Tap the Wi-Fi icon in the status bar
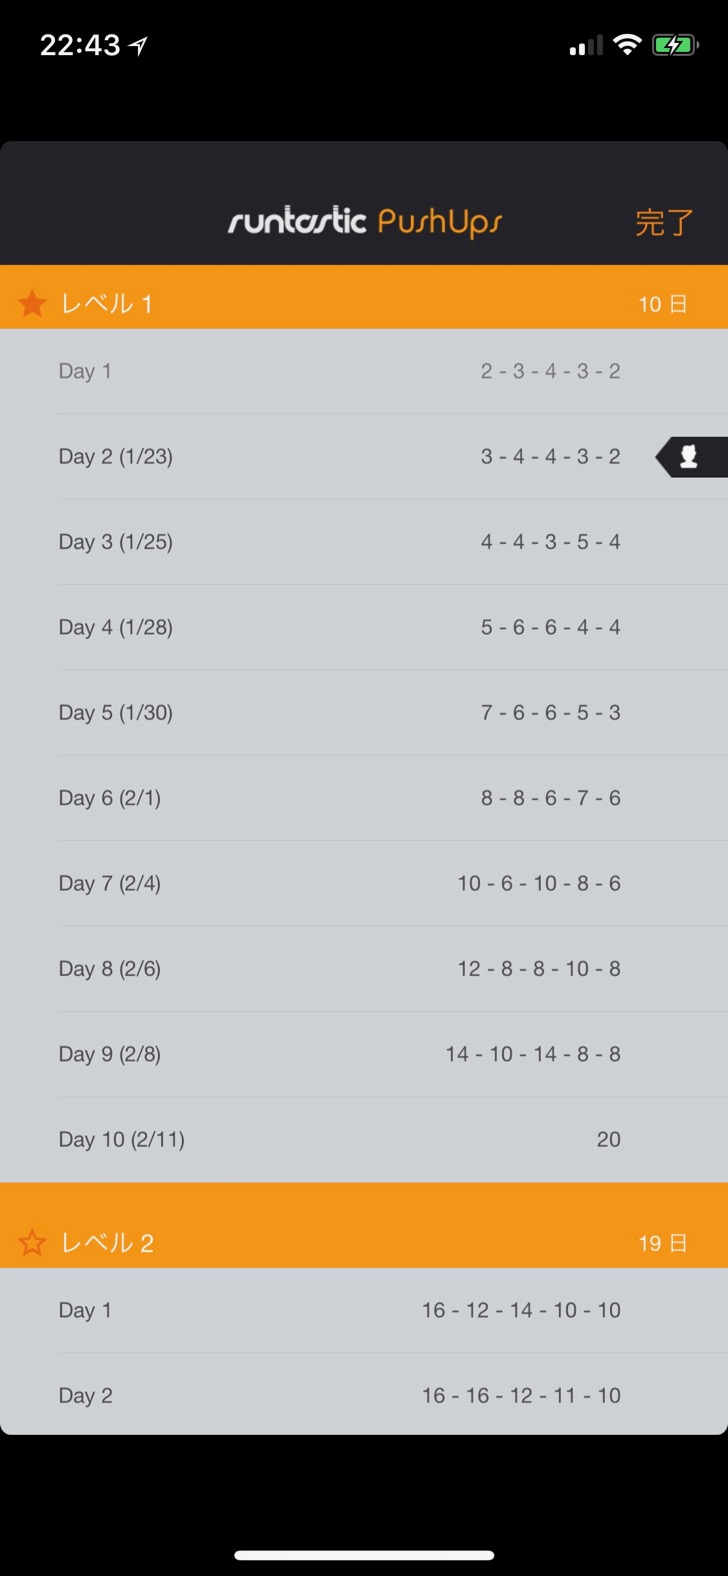This screenshot has width=728, height=1576. 627,45
